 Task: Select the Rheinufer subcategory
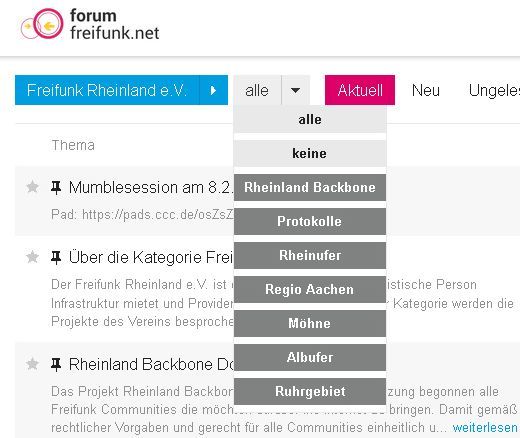[x=310, y=255]
